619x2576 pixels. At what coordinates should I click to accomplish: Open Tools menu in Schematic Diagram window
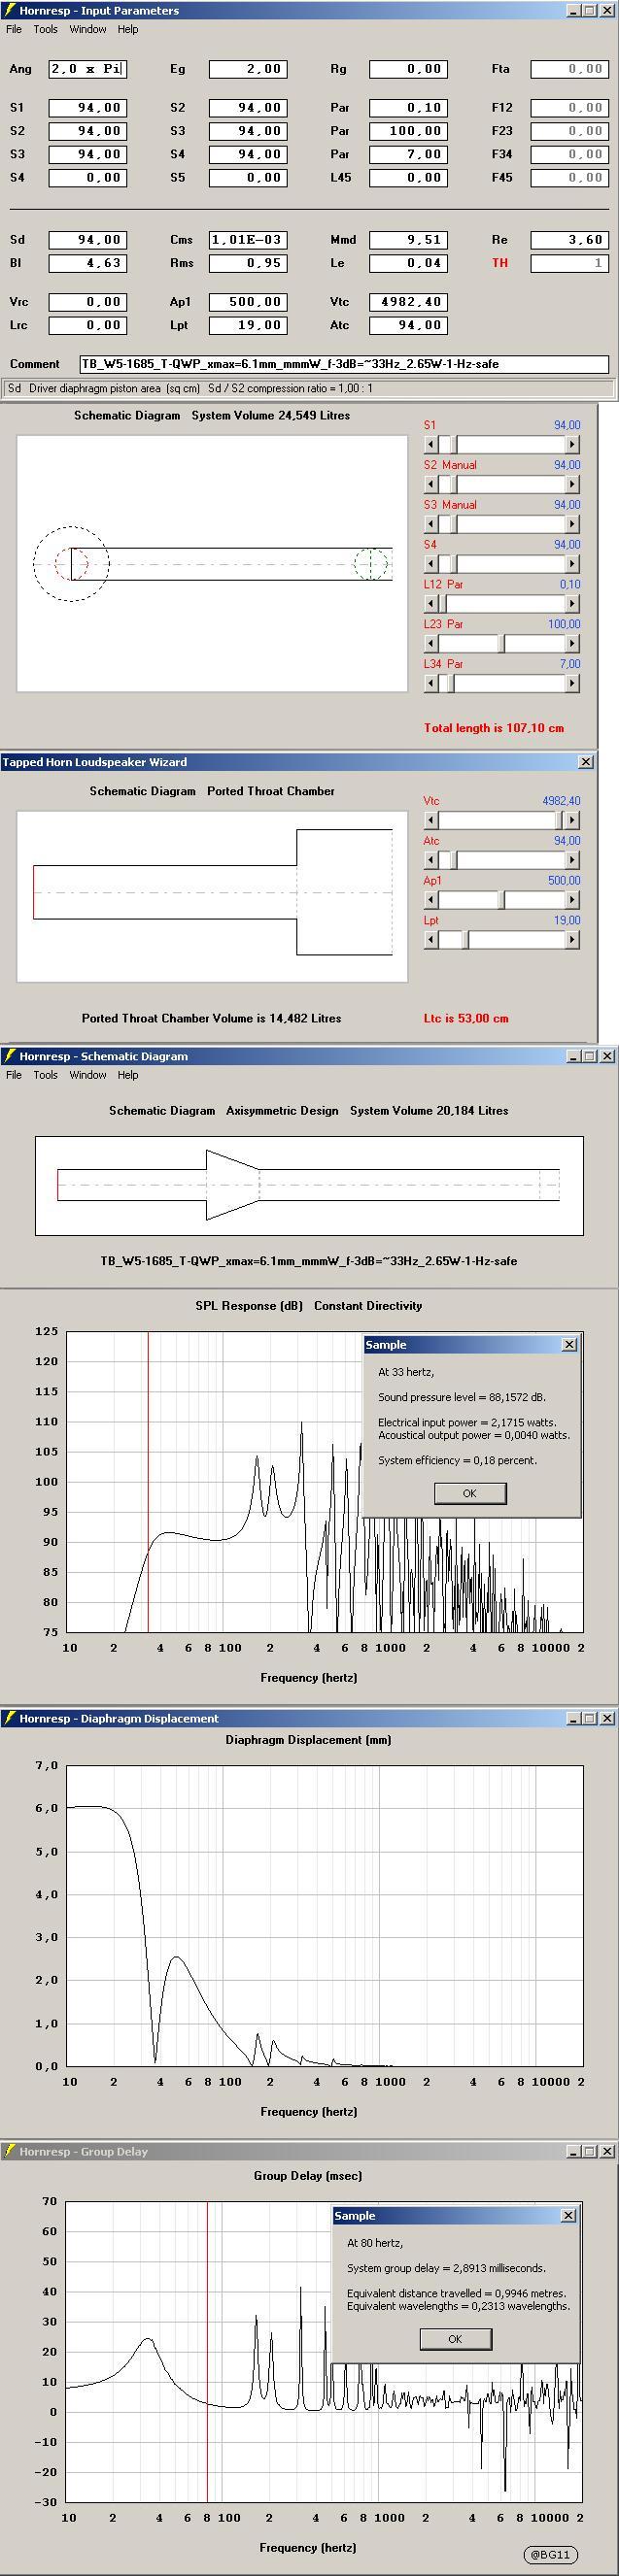(x=45, y=1075)
